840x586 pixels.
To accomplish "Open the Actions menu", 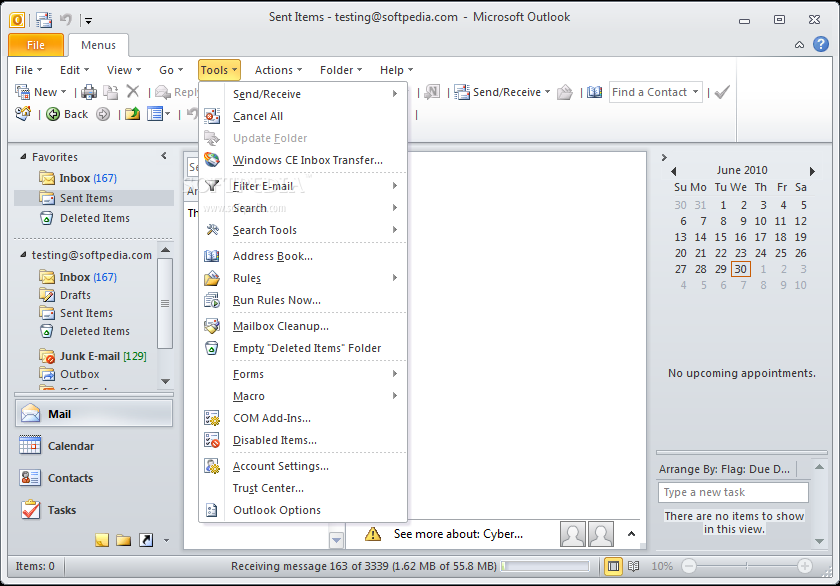I will (278, 70).
